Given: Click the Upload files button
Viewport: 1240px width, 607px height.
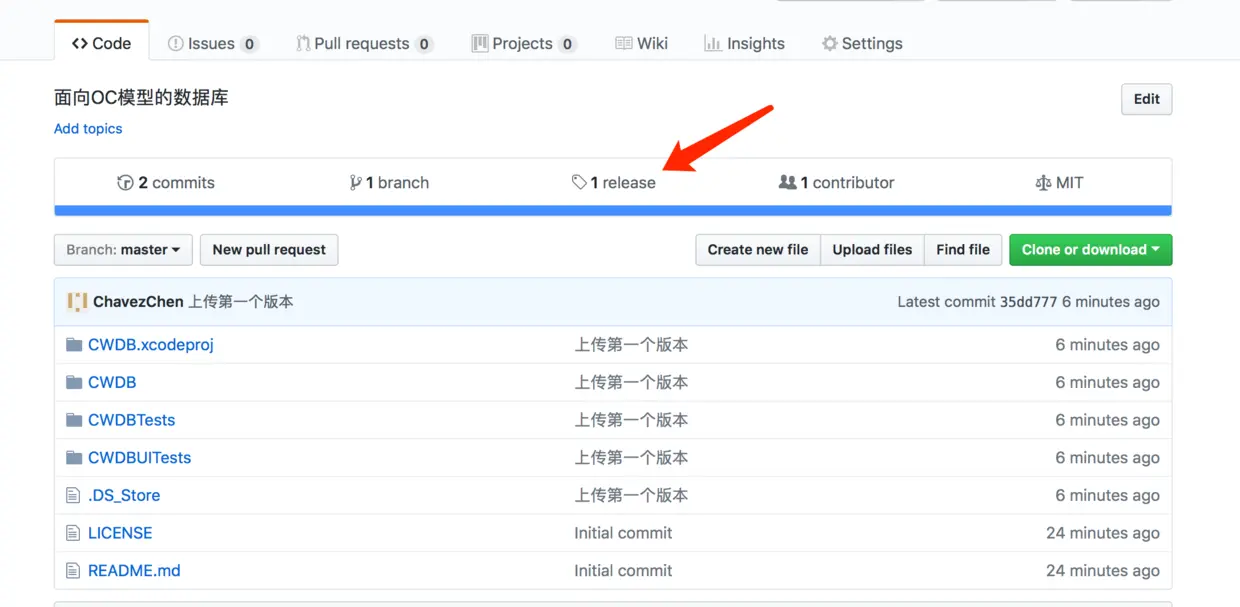Looking at the screenshot, I should (x=872, y=250).
